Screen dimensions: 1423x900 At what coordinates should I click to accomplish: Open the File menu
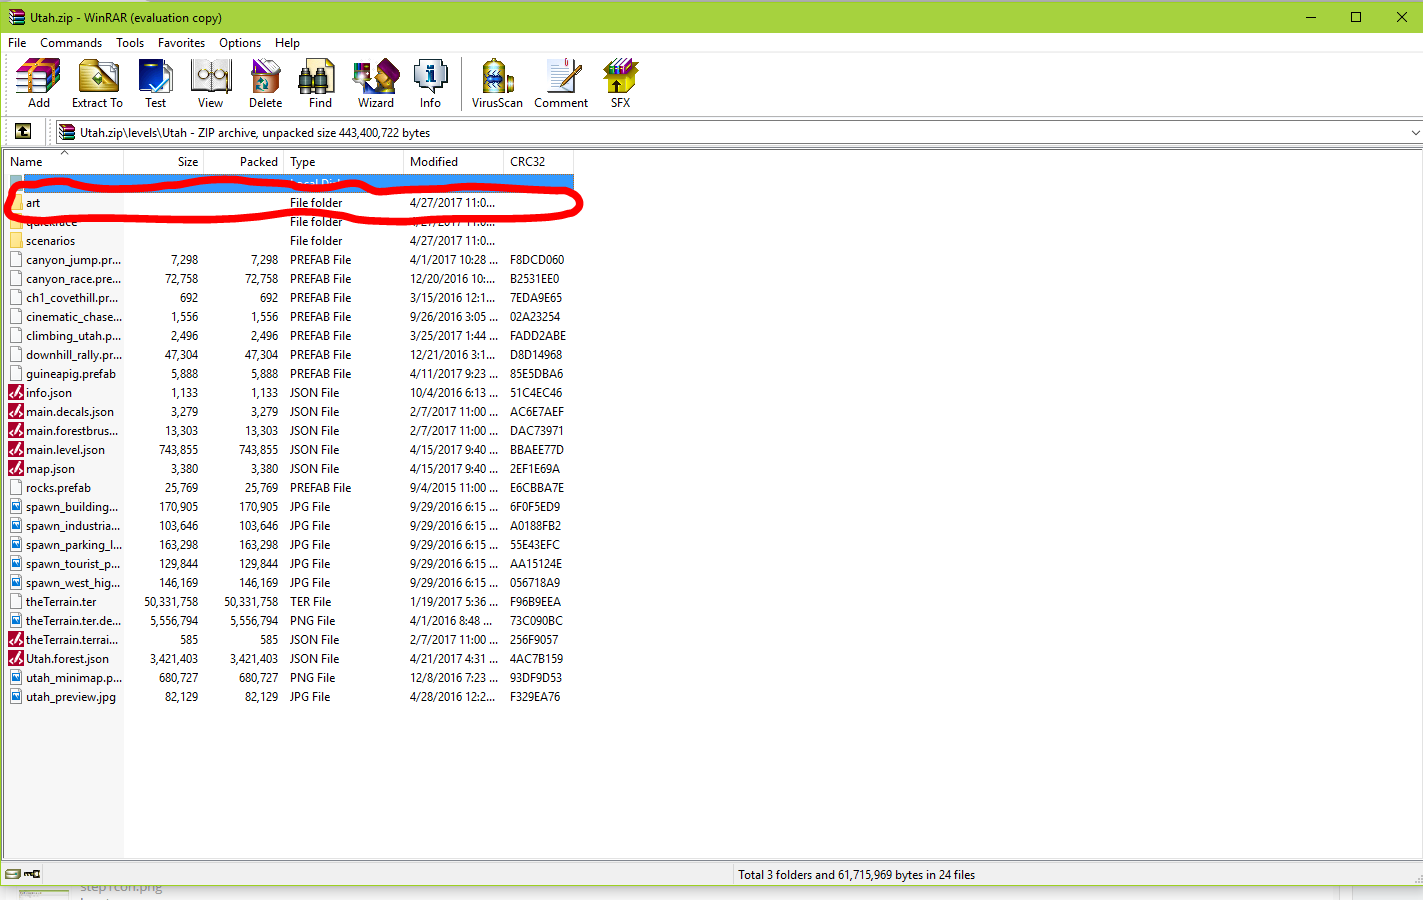pyautogui.click(x=17, y=43)
